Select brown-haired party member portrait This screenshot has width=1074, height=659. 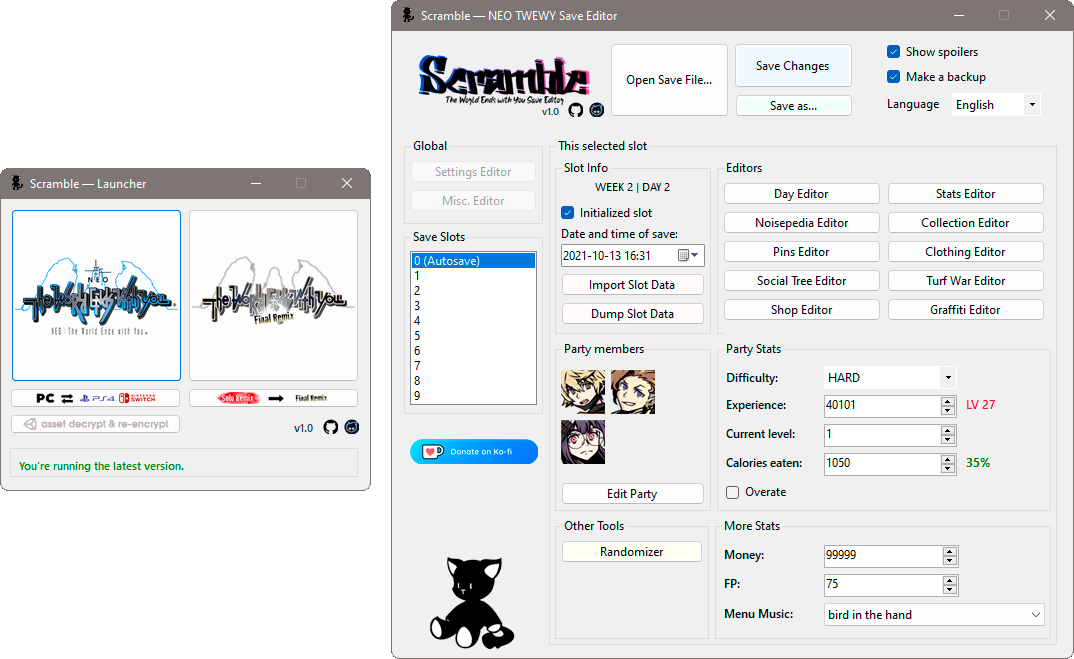[x=633, y=392]
